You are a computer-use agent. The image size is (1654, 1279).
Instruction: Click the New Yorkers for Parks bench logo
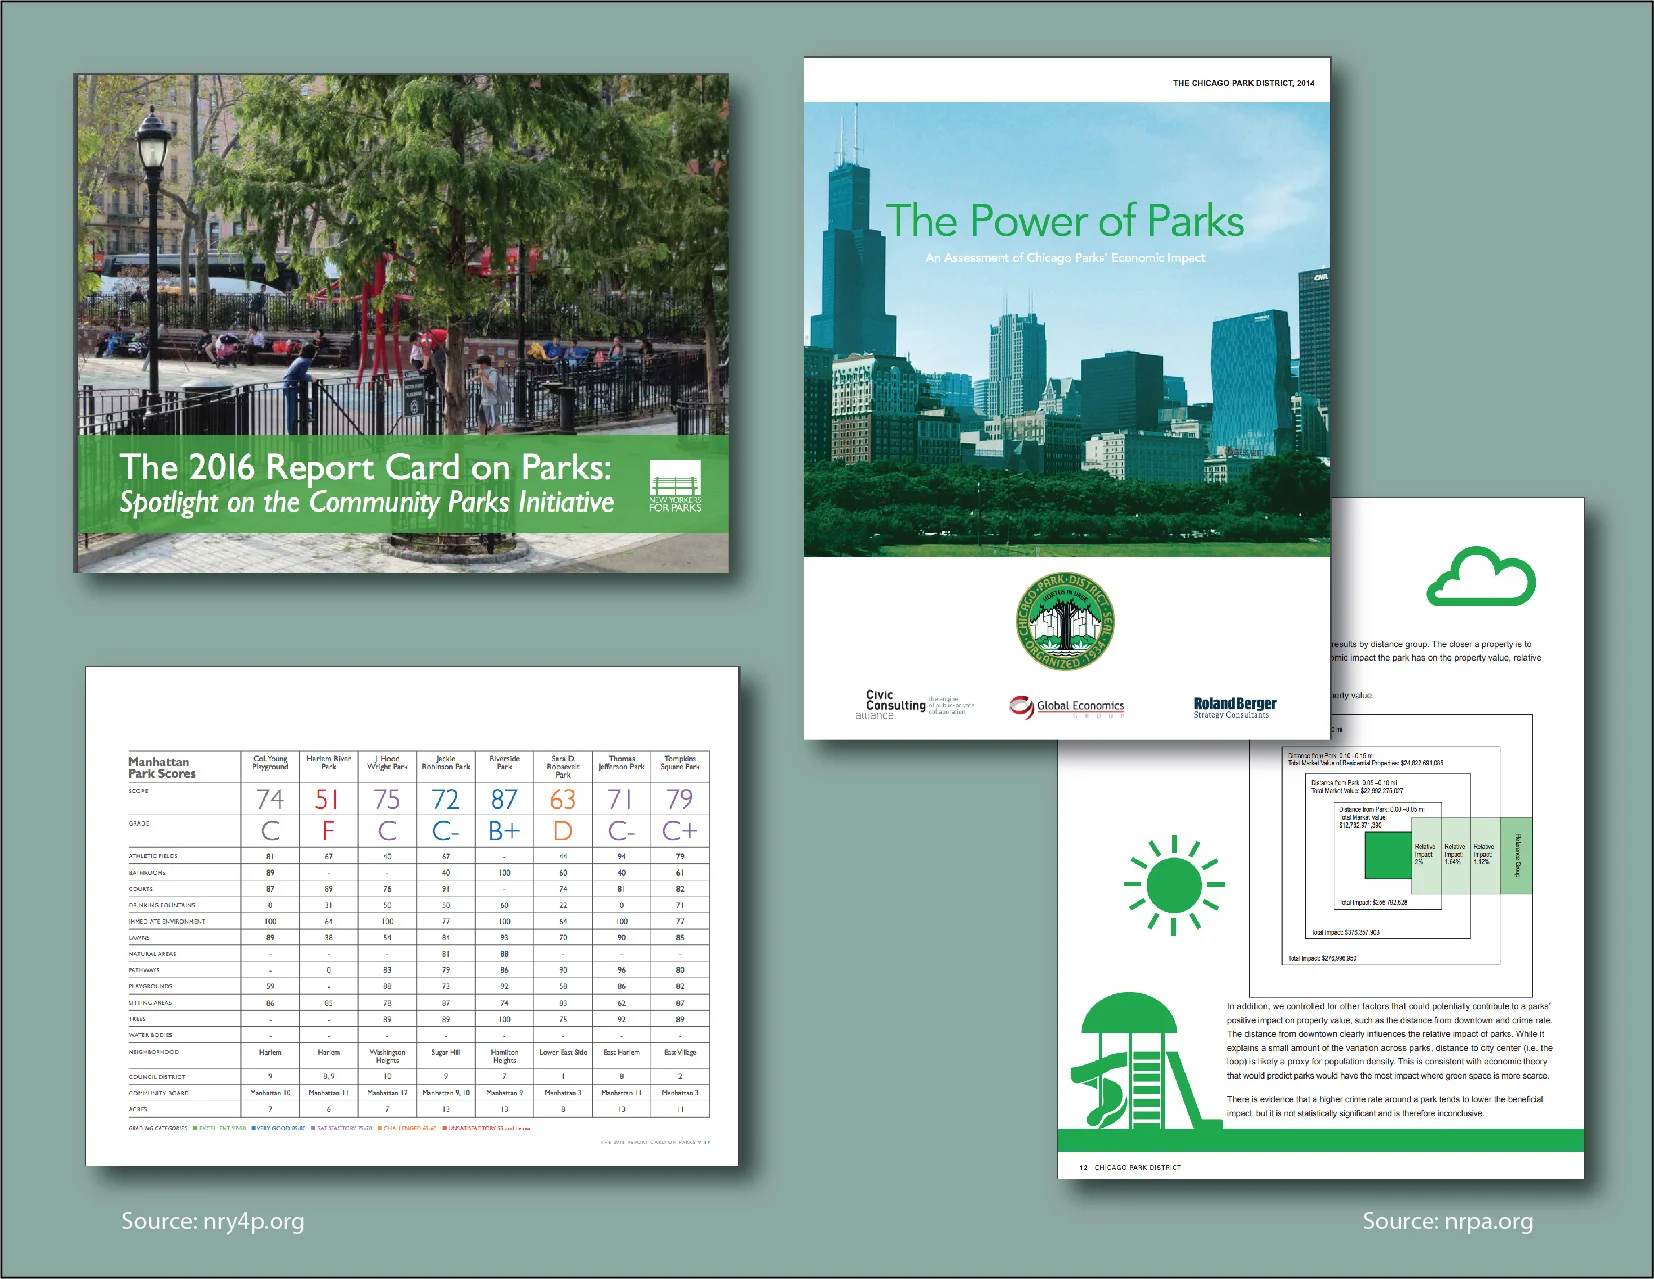point(675,486)
